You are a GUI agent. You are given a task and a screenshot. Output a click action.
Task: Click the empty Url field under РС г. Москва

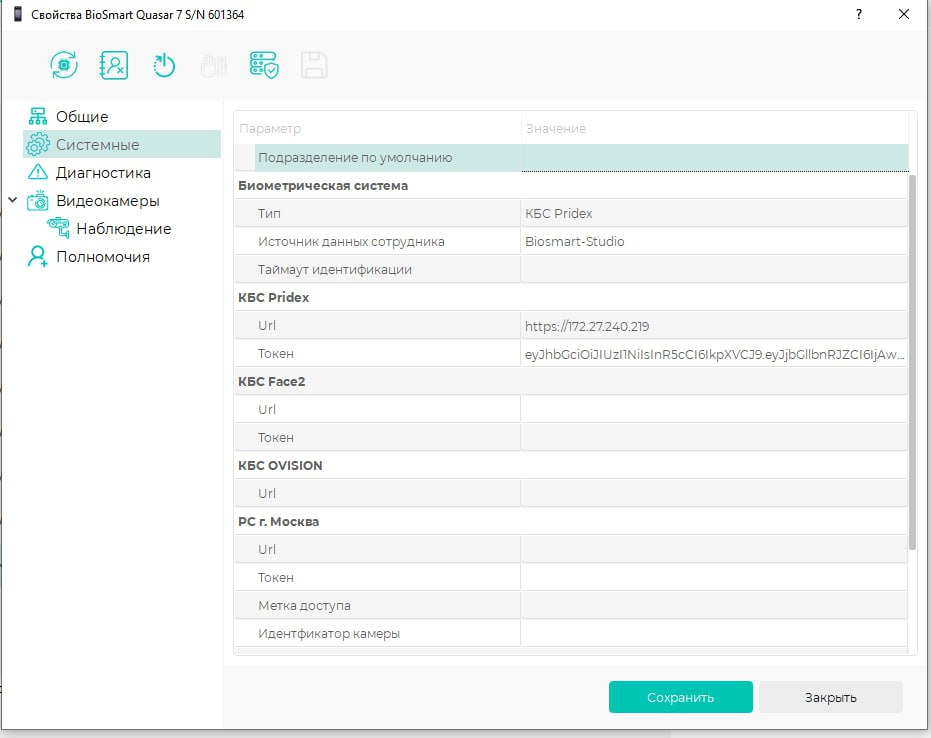click(x=714, y=550)
